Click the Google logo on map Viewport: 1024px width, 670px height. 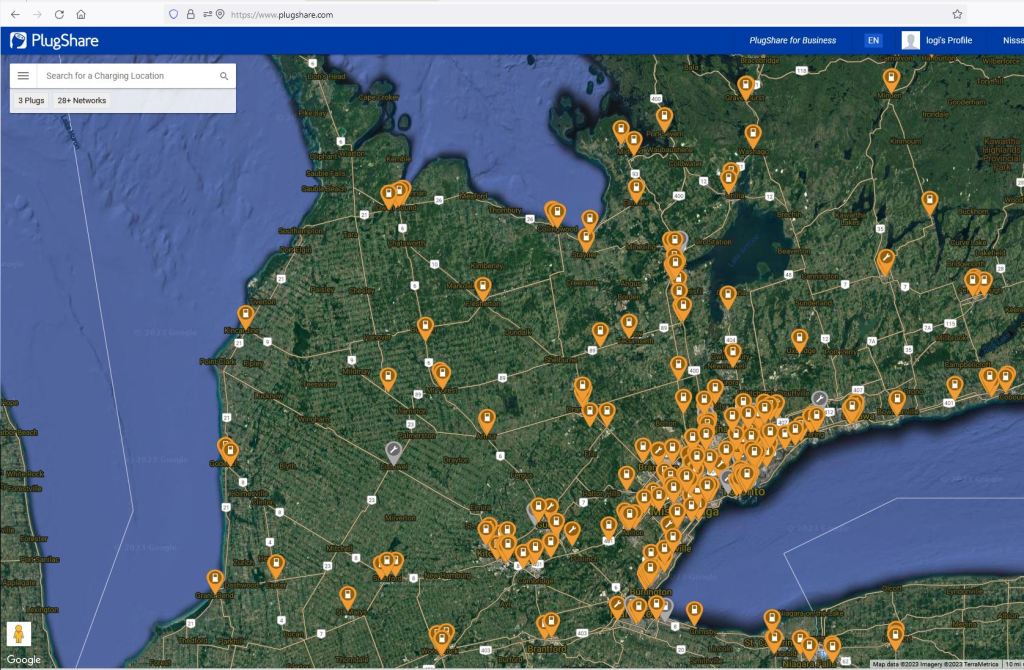click(x=24, y=659)
